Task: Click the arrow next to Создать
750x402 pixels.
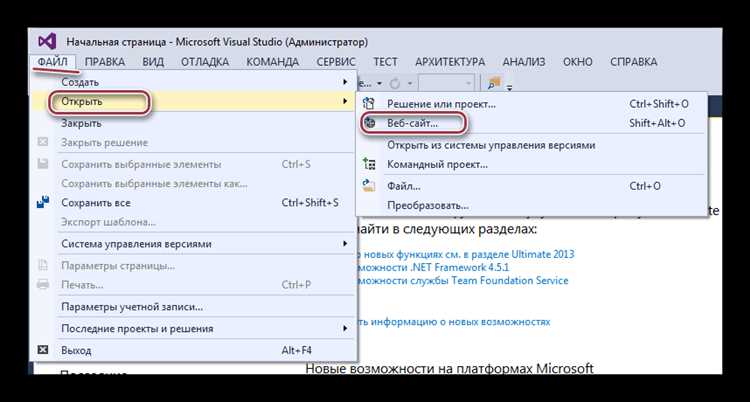Action: coord(345,82)
